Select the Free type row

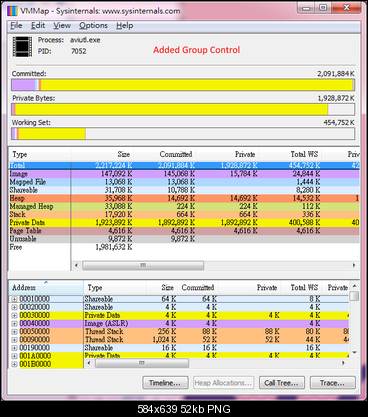[184, 247]
